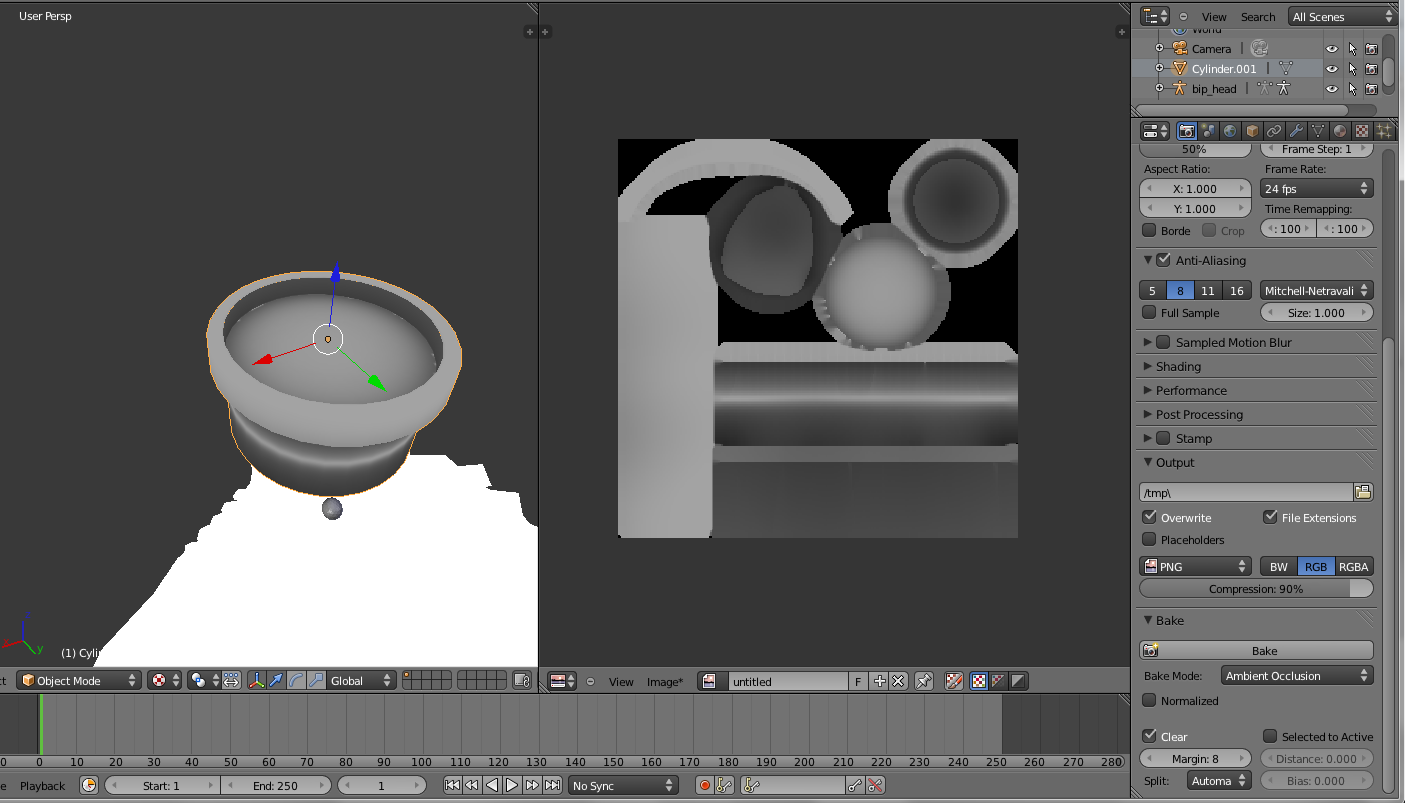Expand the Camera tree item
This screenshot has width=1405, height=803.
[1159, 48]
